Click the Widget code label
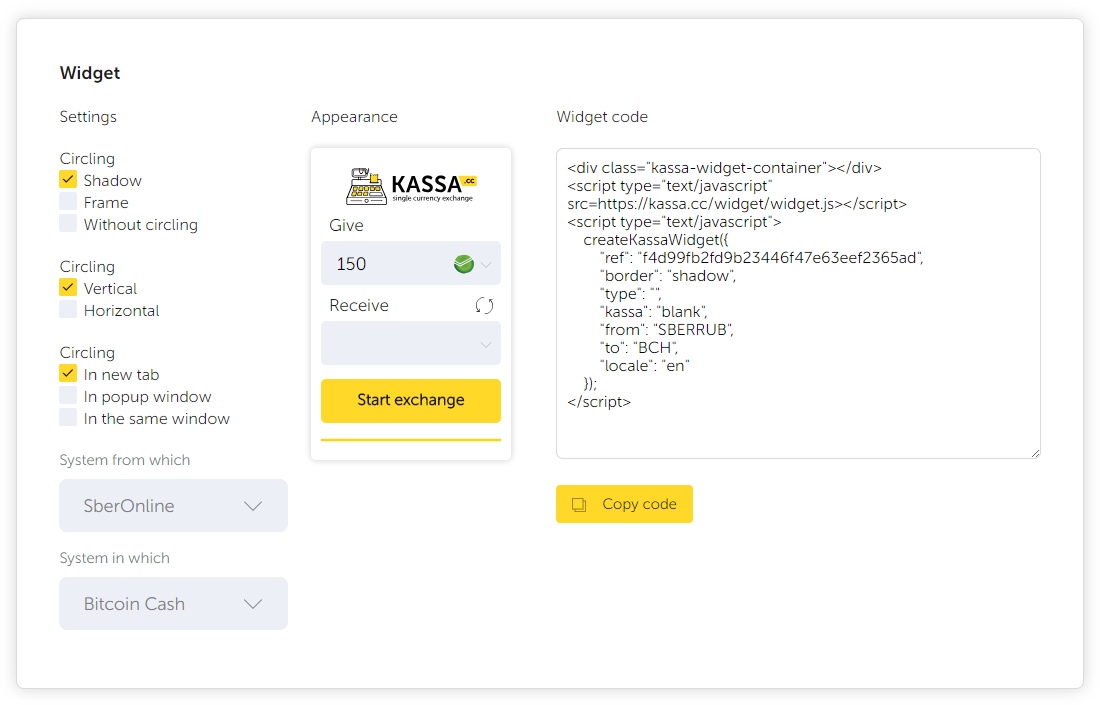 point(602,117)
